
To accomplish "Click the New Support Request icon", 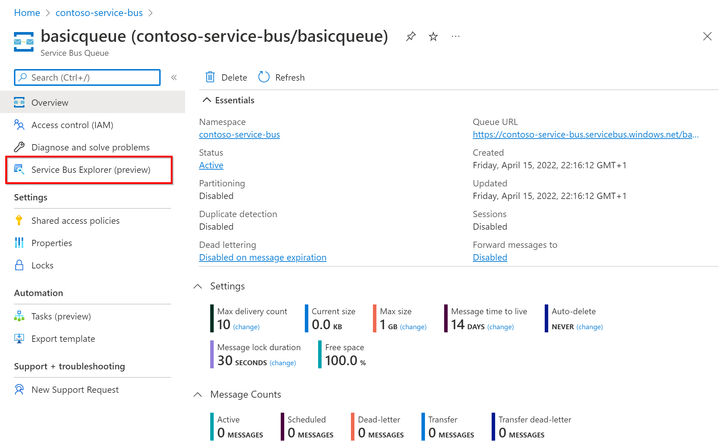I will 19,389.
